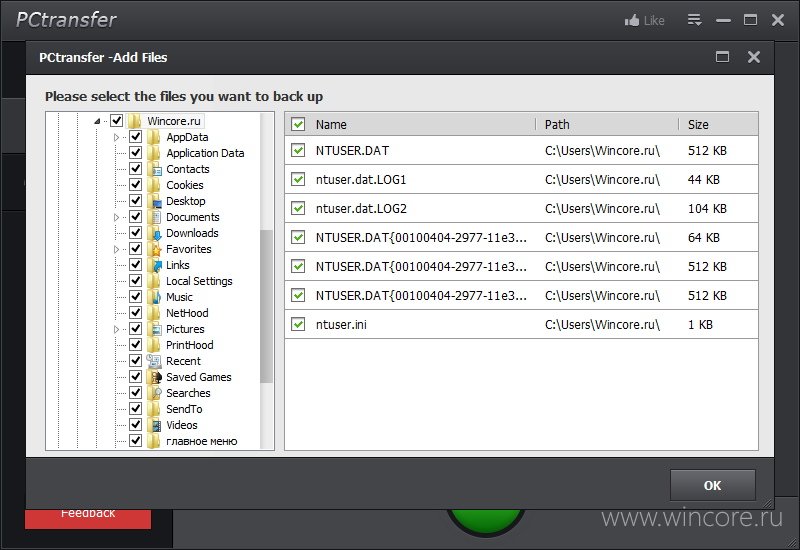Close the Add Files dialog
This screenshot has width=800, height=550.
coord(754,57)
